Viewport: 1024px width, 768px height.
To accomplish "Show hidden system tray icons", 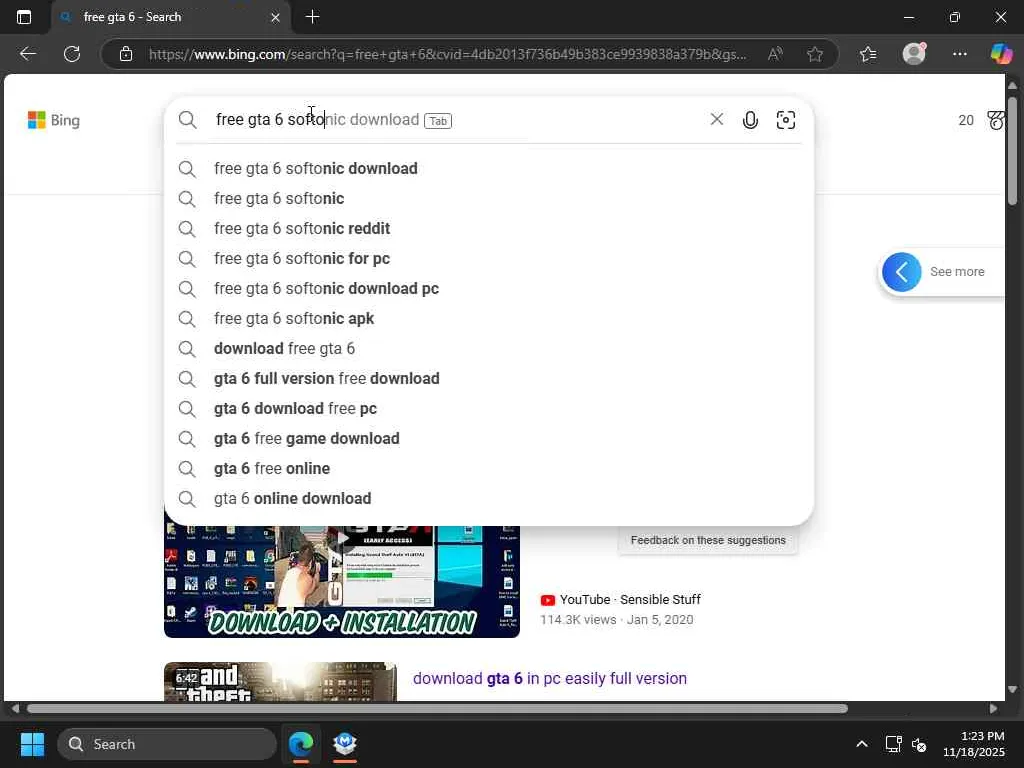I will (862, 744).
